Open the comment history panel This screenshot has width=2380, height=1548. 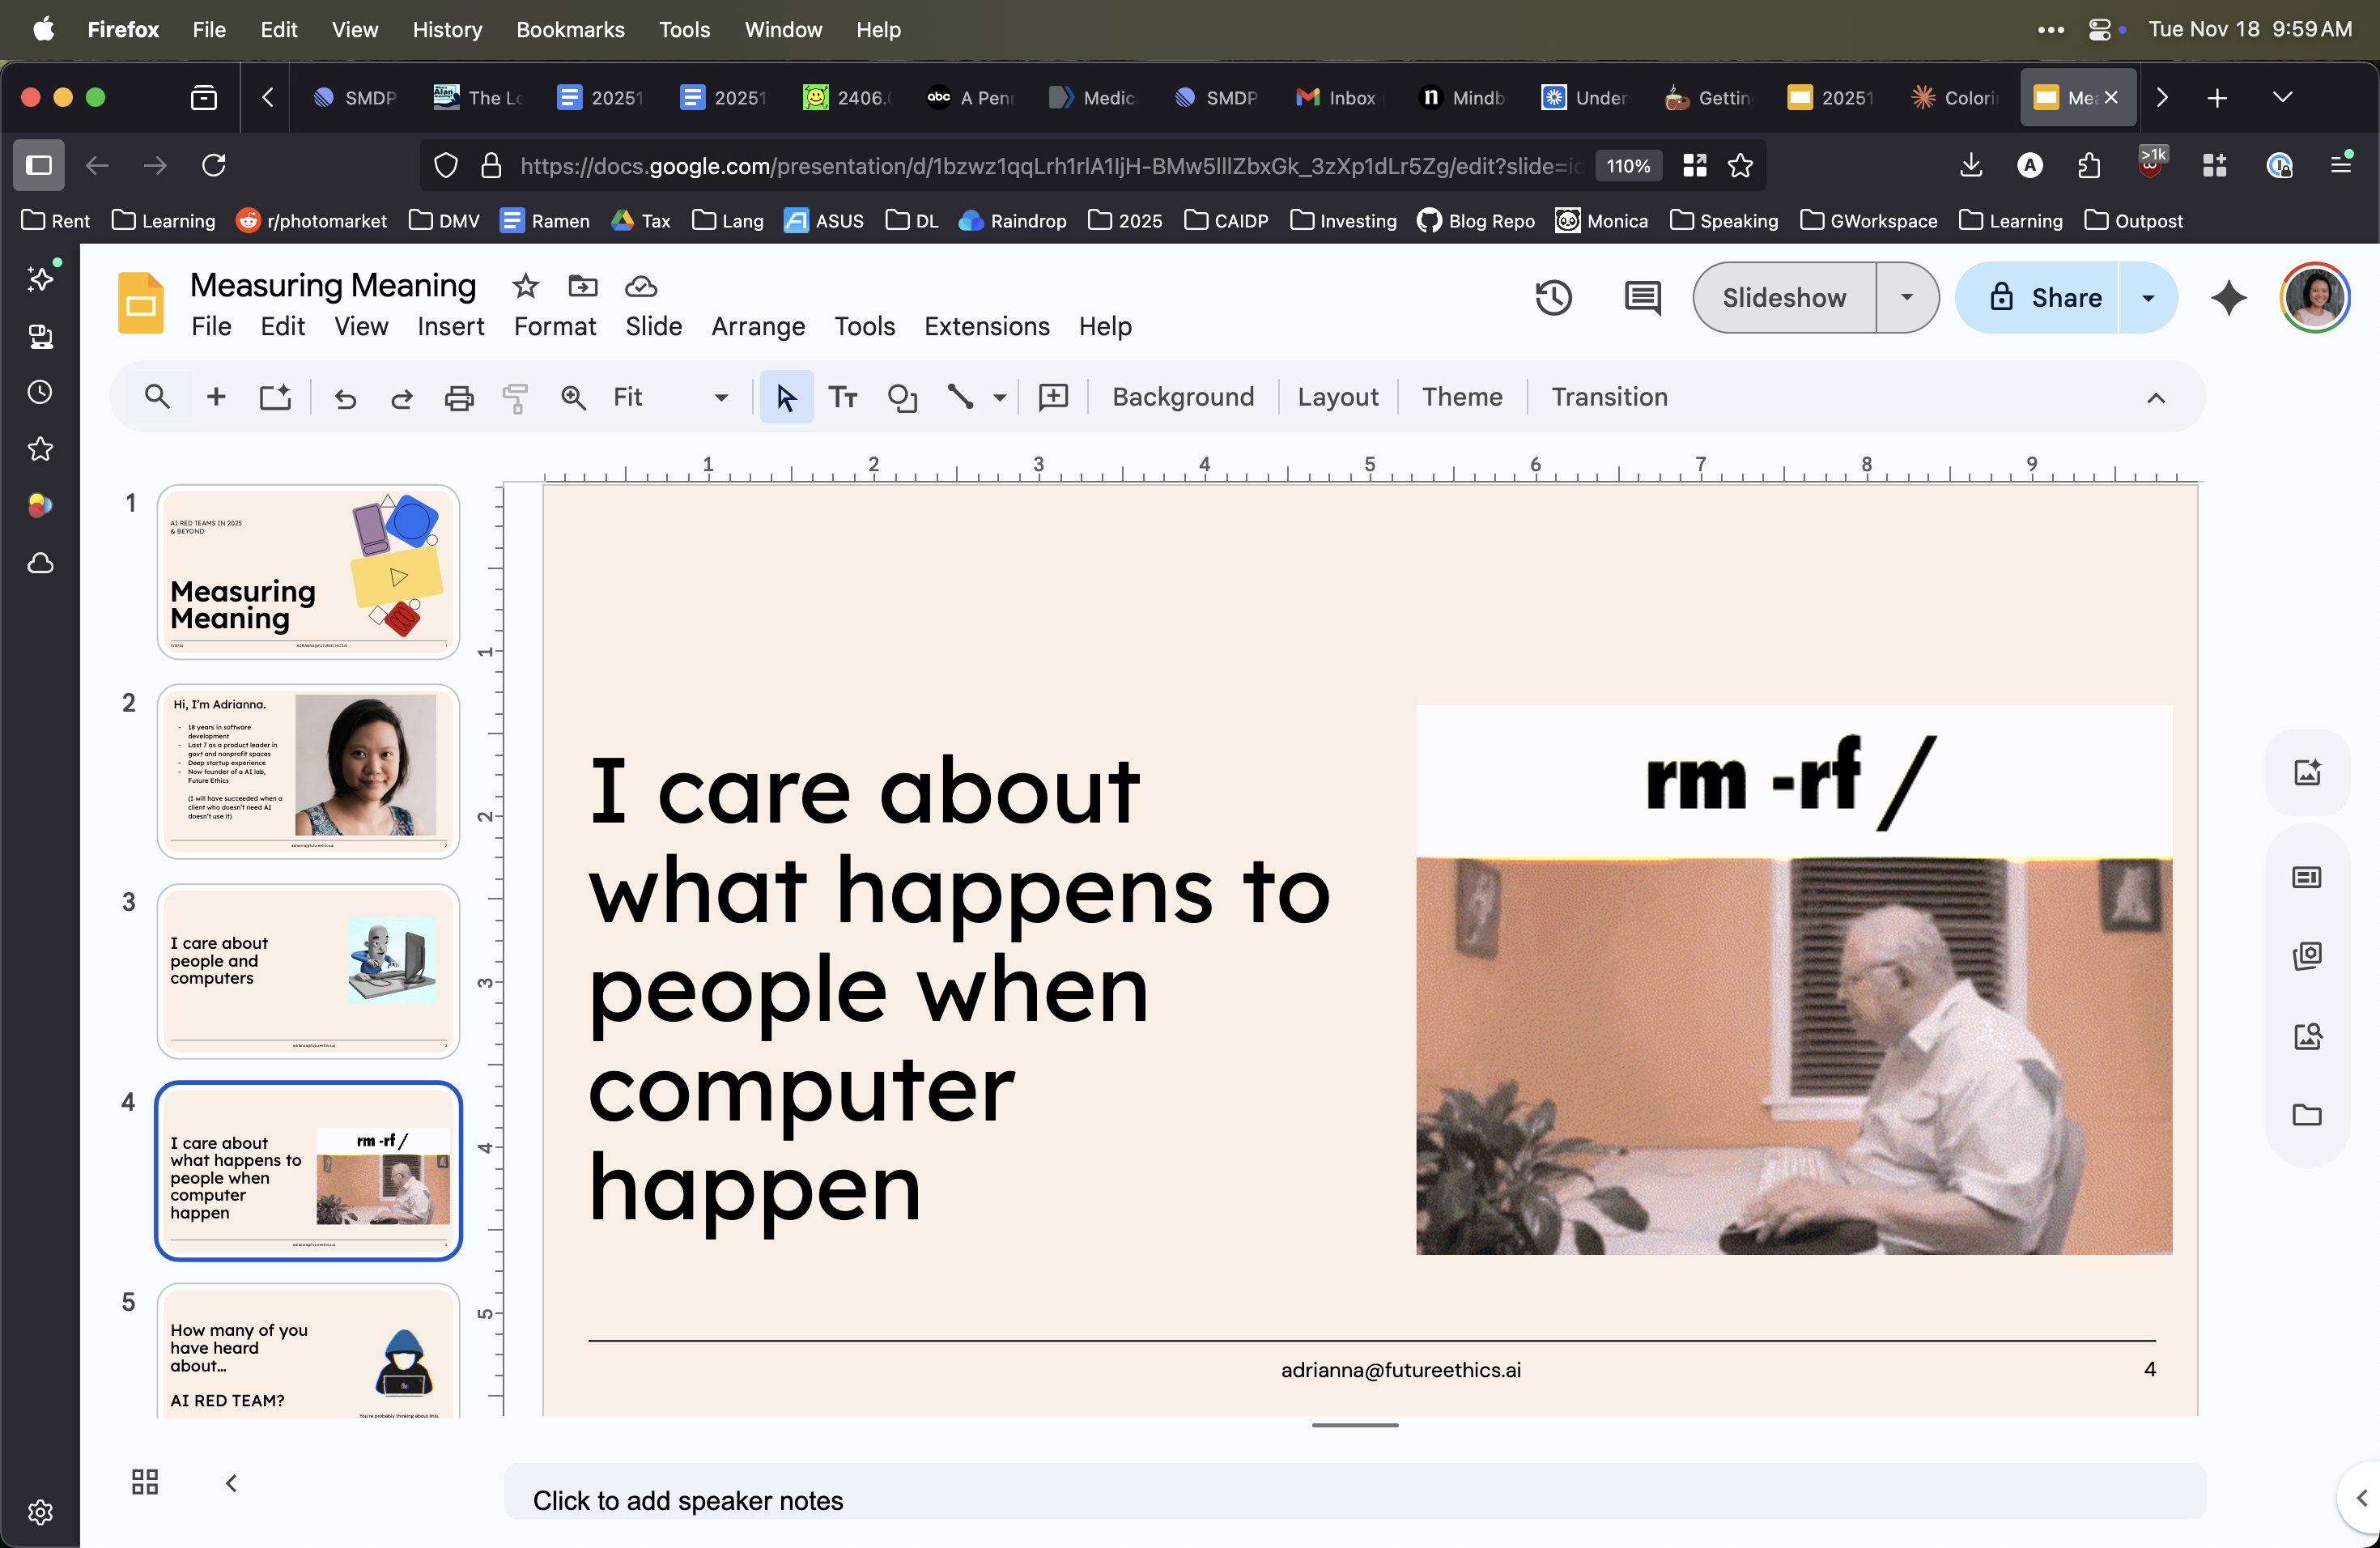coord(1641,297)
